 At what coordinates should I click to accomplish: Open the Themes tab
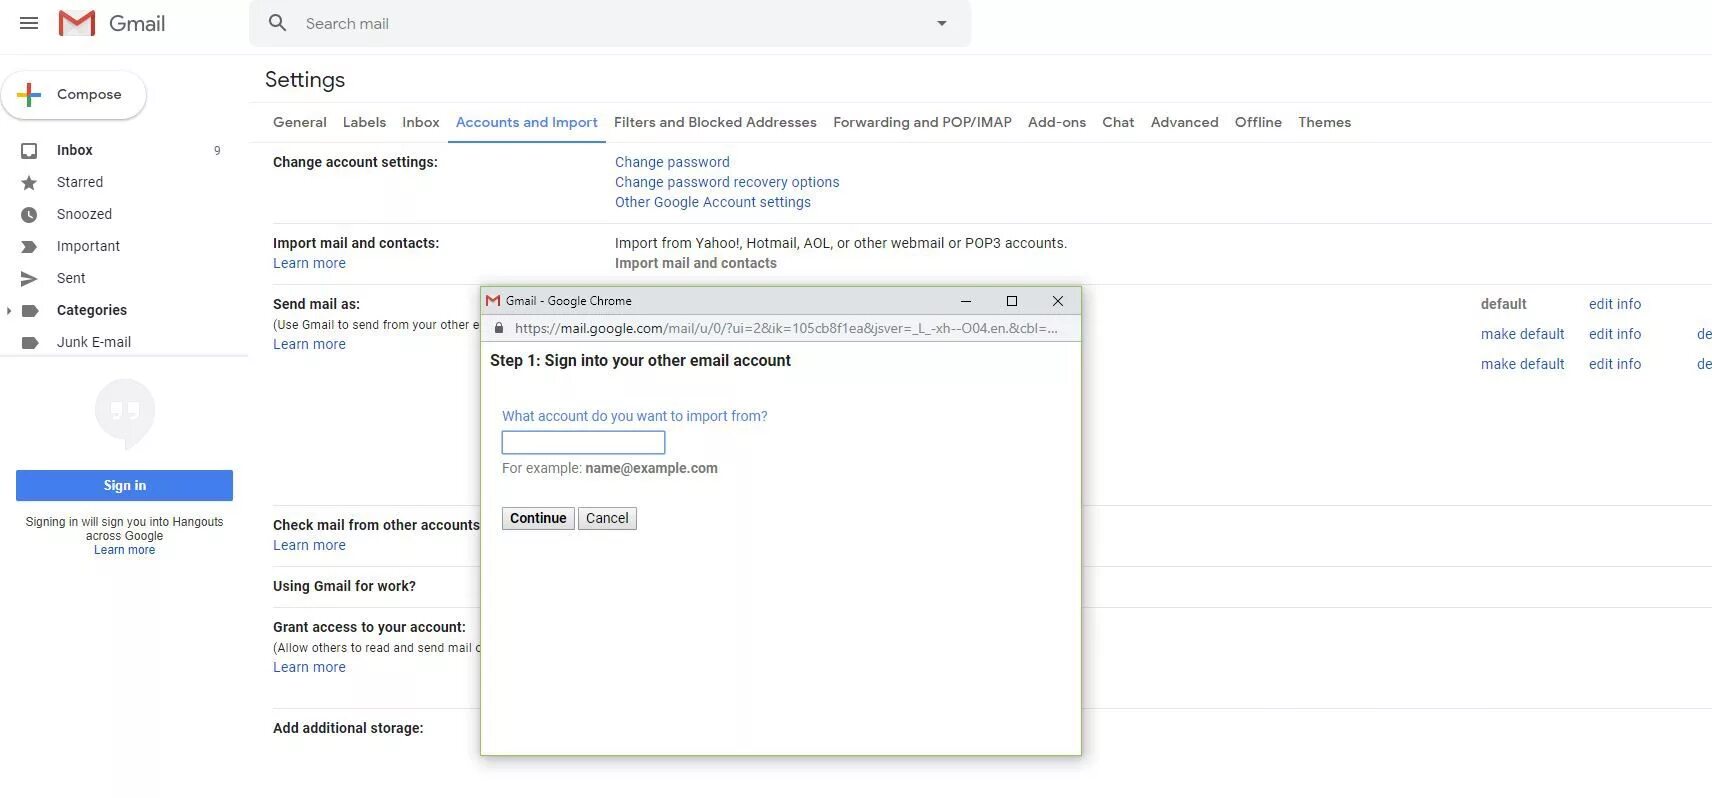[x=1324, y=122]
